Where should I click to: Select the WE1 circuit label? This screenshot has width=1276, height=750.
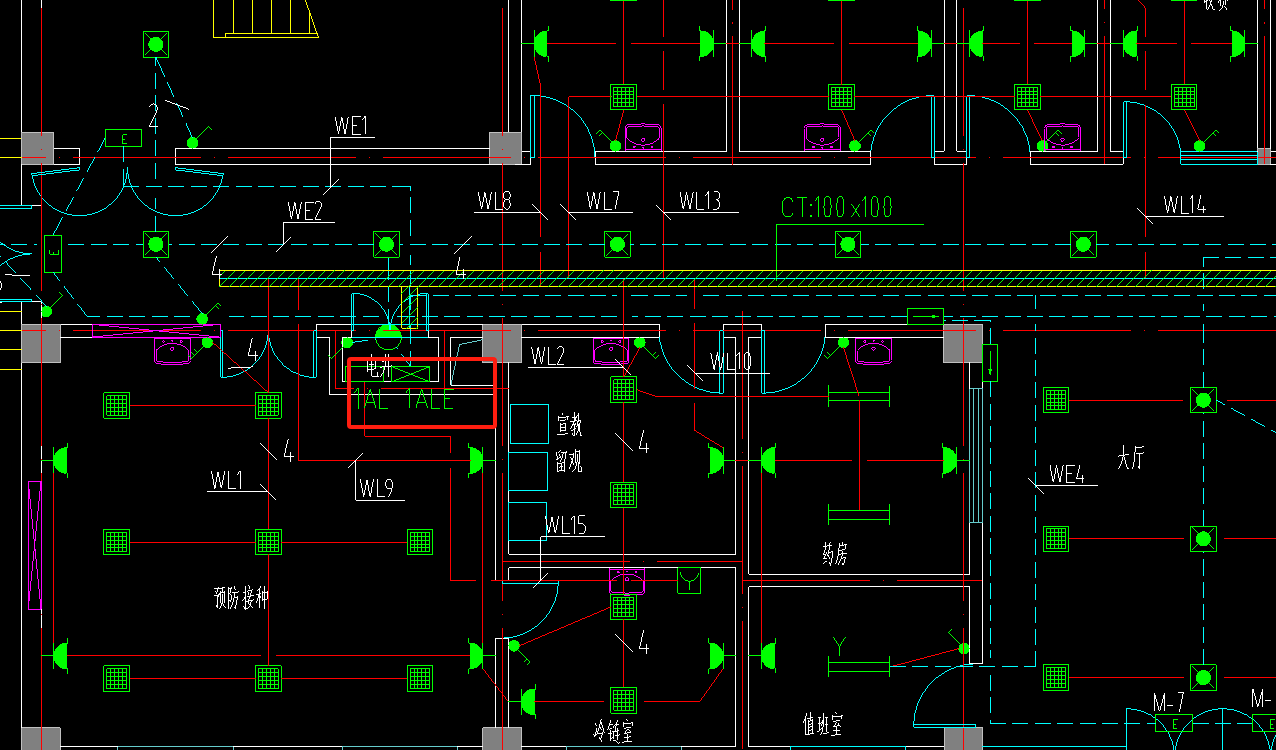click(x=352, y=126)
